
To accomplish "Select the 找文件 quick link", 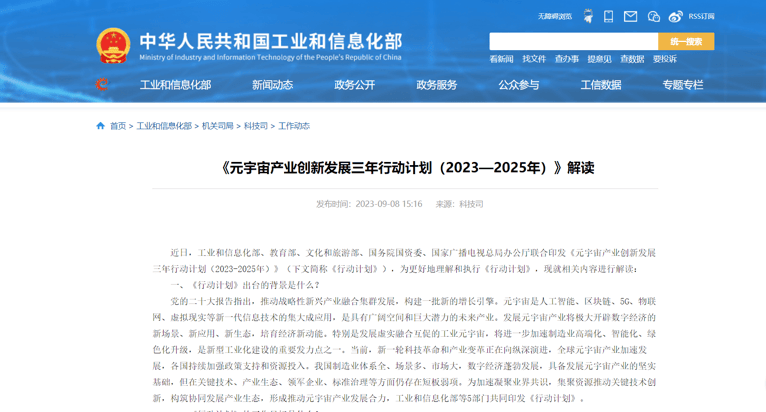I will click(x=534, y=59).
